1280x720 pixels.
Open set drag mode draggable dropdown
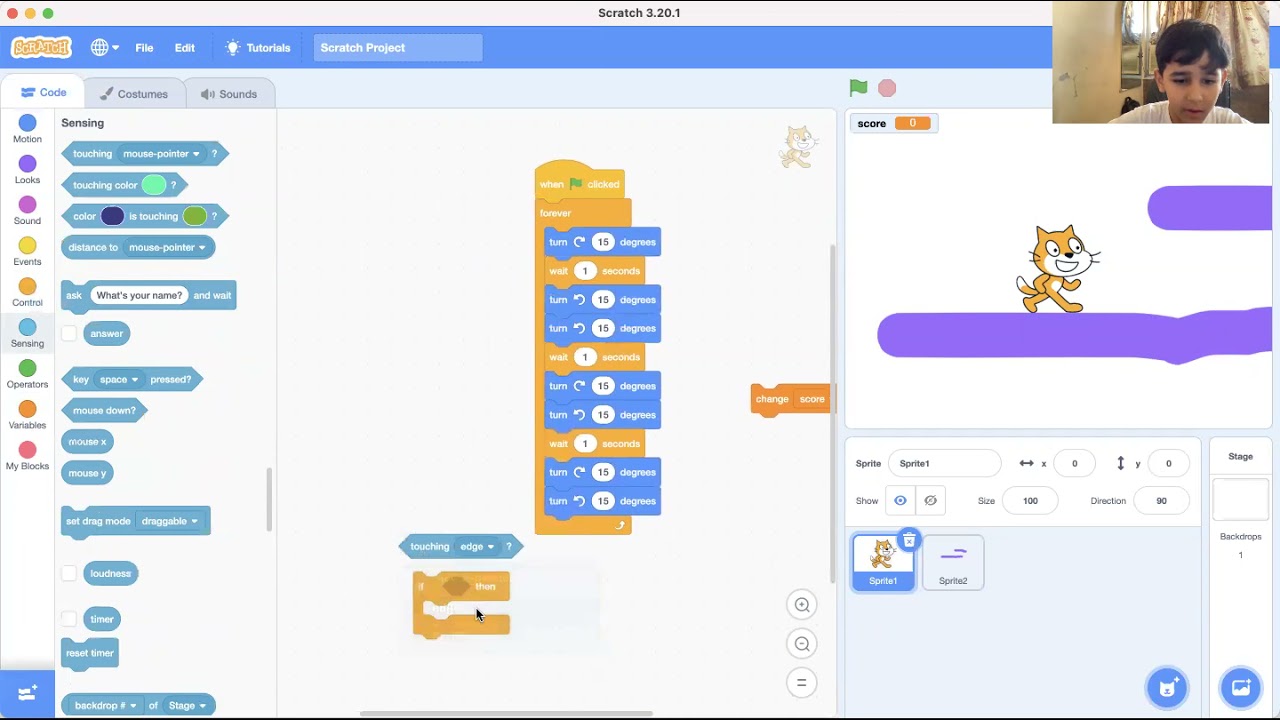click(x=170, y=521)
